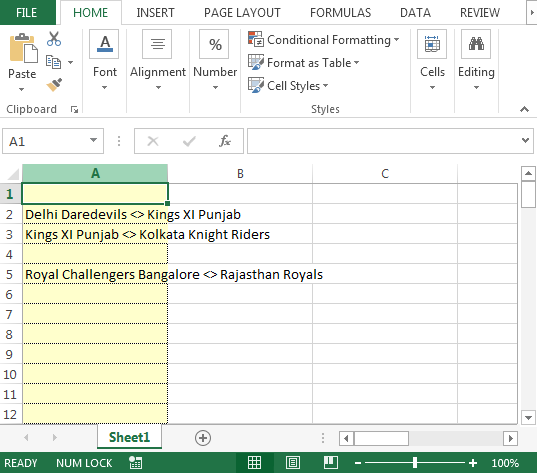The width and height of the screenshot is (537, 473).
Task: Switch to the PAGE LAYOUT tab
Action: pos(242,13)
